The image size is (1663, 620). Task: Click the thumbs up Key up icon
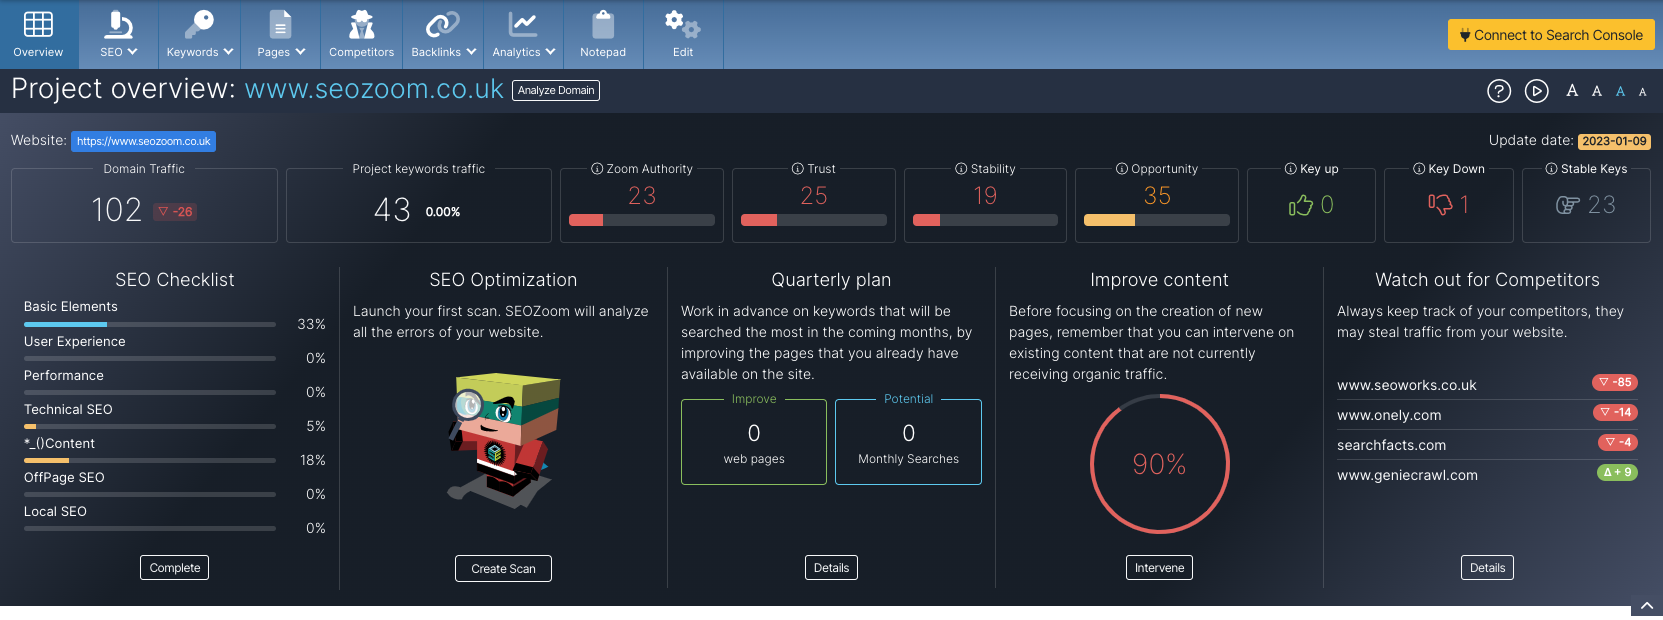1300,205
